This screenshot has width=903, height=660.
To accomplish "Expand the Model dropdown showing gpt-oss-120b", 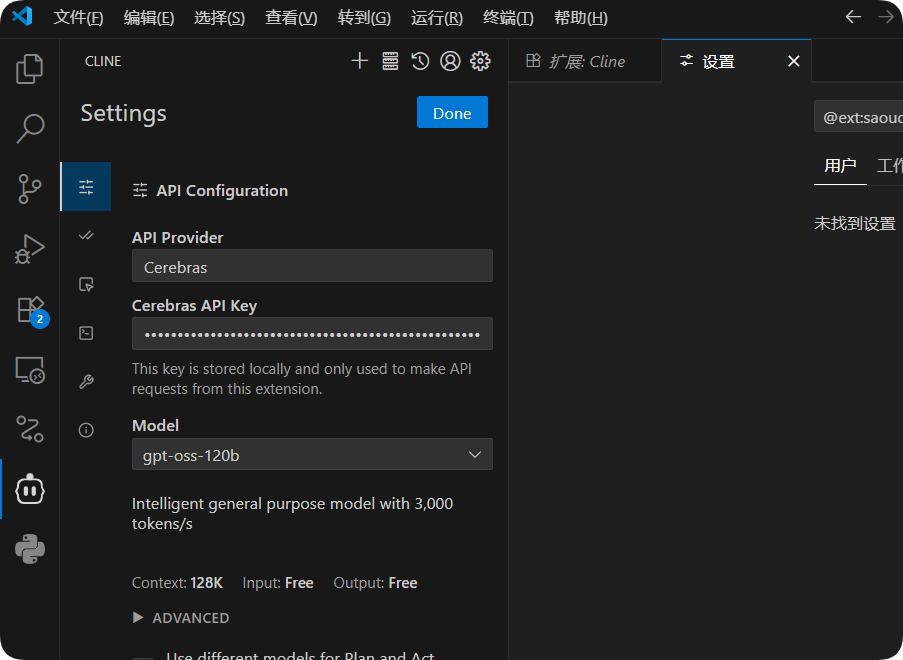I will (312, 455).
